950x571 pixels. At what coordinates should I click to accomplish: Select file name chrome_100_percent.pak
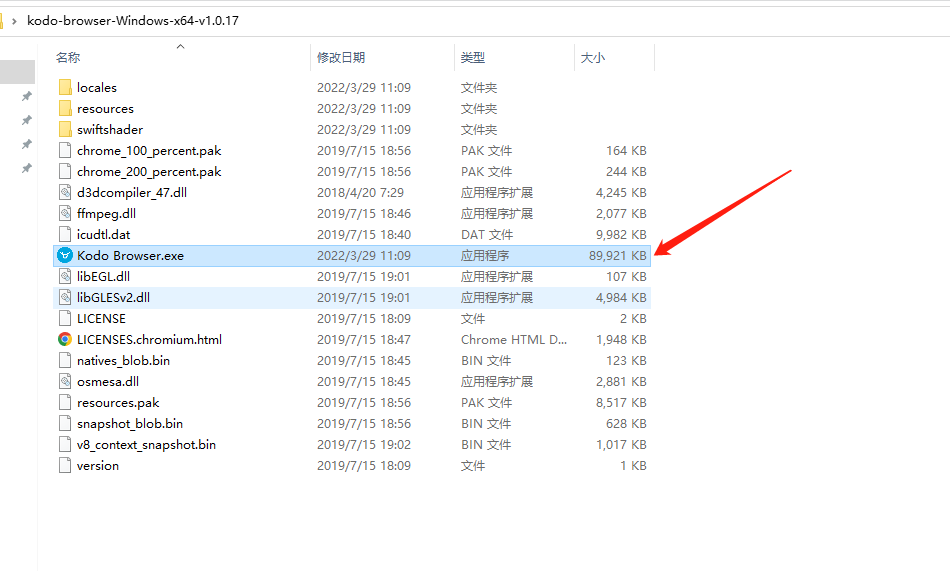click(149, 150)
